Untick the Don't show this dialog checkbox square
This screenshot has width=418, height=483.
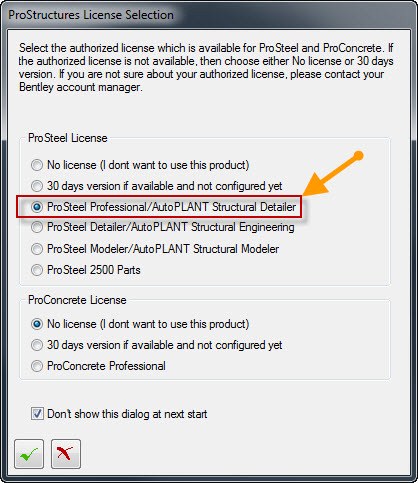[37, 414]
